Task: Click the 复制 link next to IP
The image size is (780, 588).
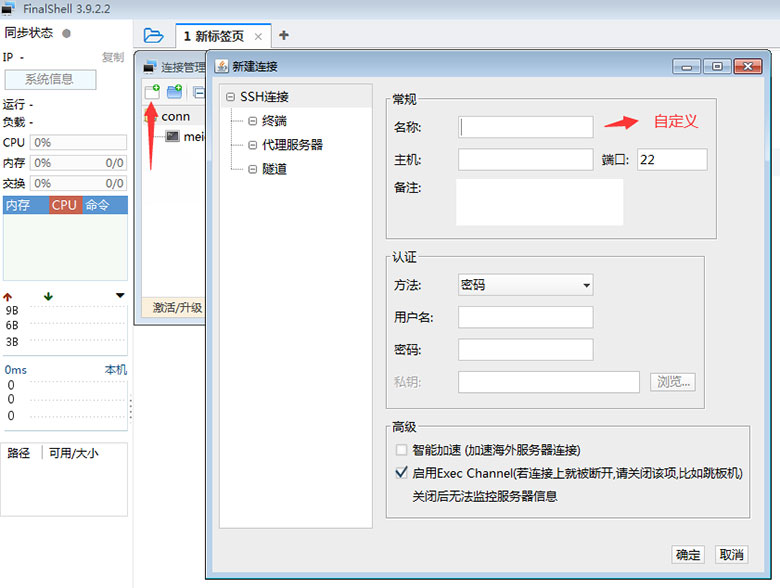Action: point(113,58)
